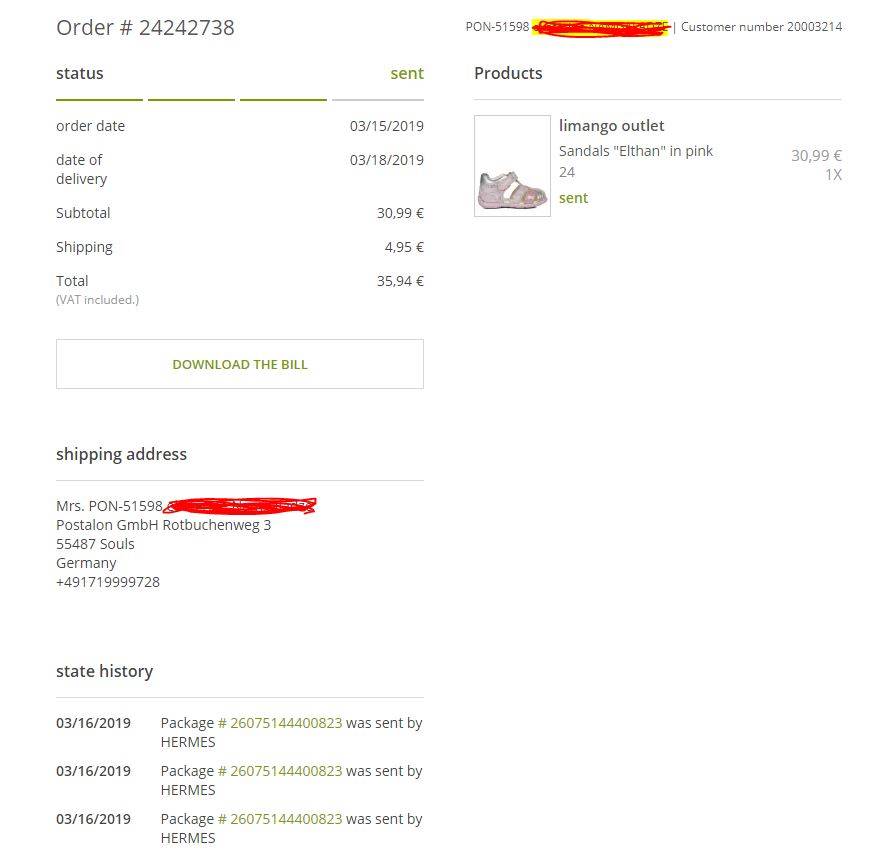Click the green sent label under product
Viewport: 883px width, 850px height.
coord(573,198)
